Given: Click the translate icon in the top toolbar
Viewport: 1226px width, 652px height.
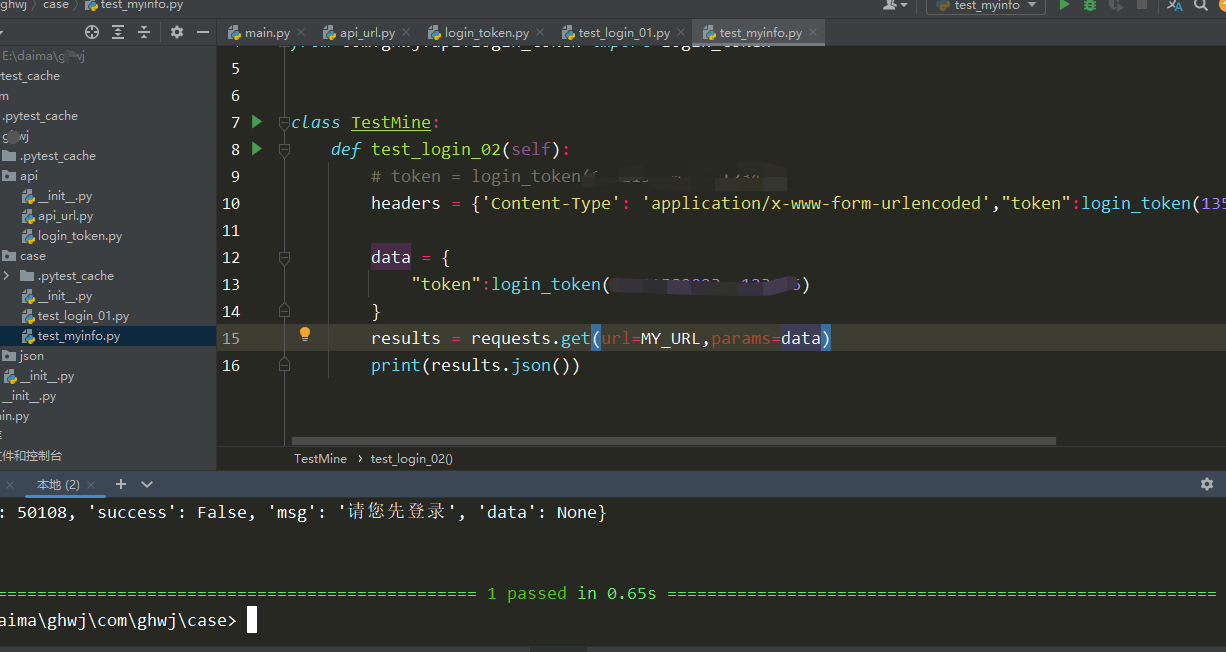Looking at the screenshot, I should point(1174,5).
